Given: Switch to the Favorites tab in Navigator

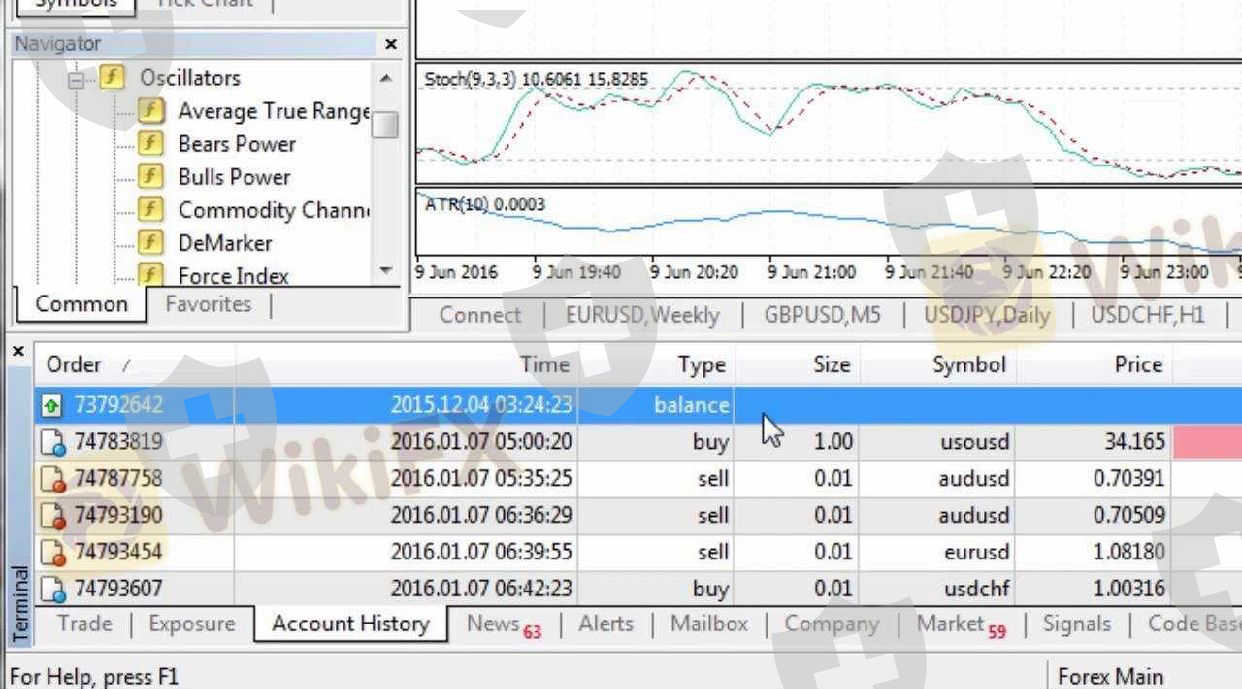Looking at the screenshot, I should [208, 304].
